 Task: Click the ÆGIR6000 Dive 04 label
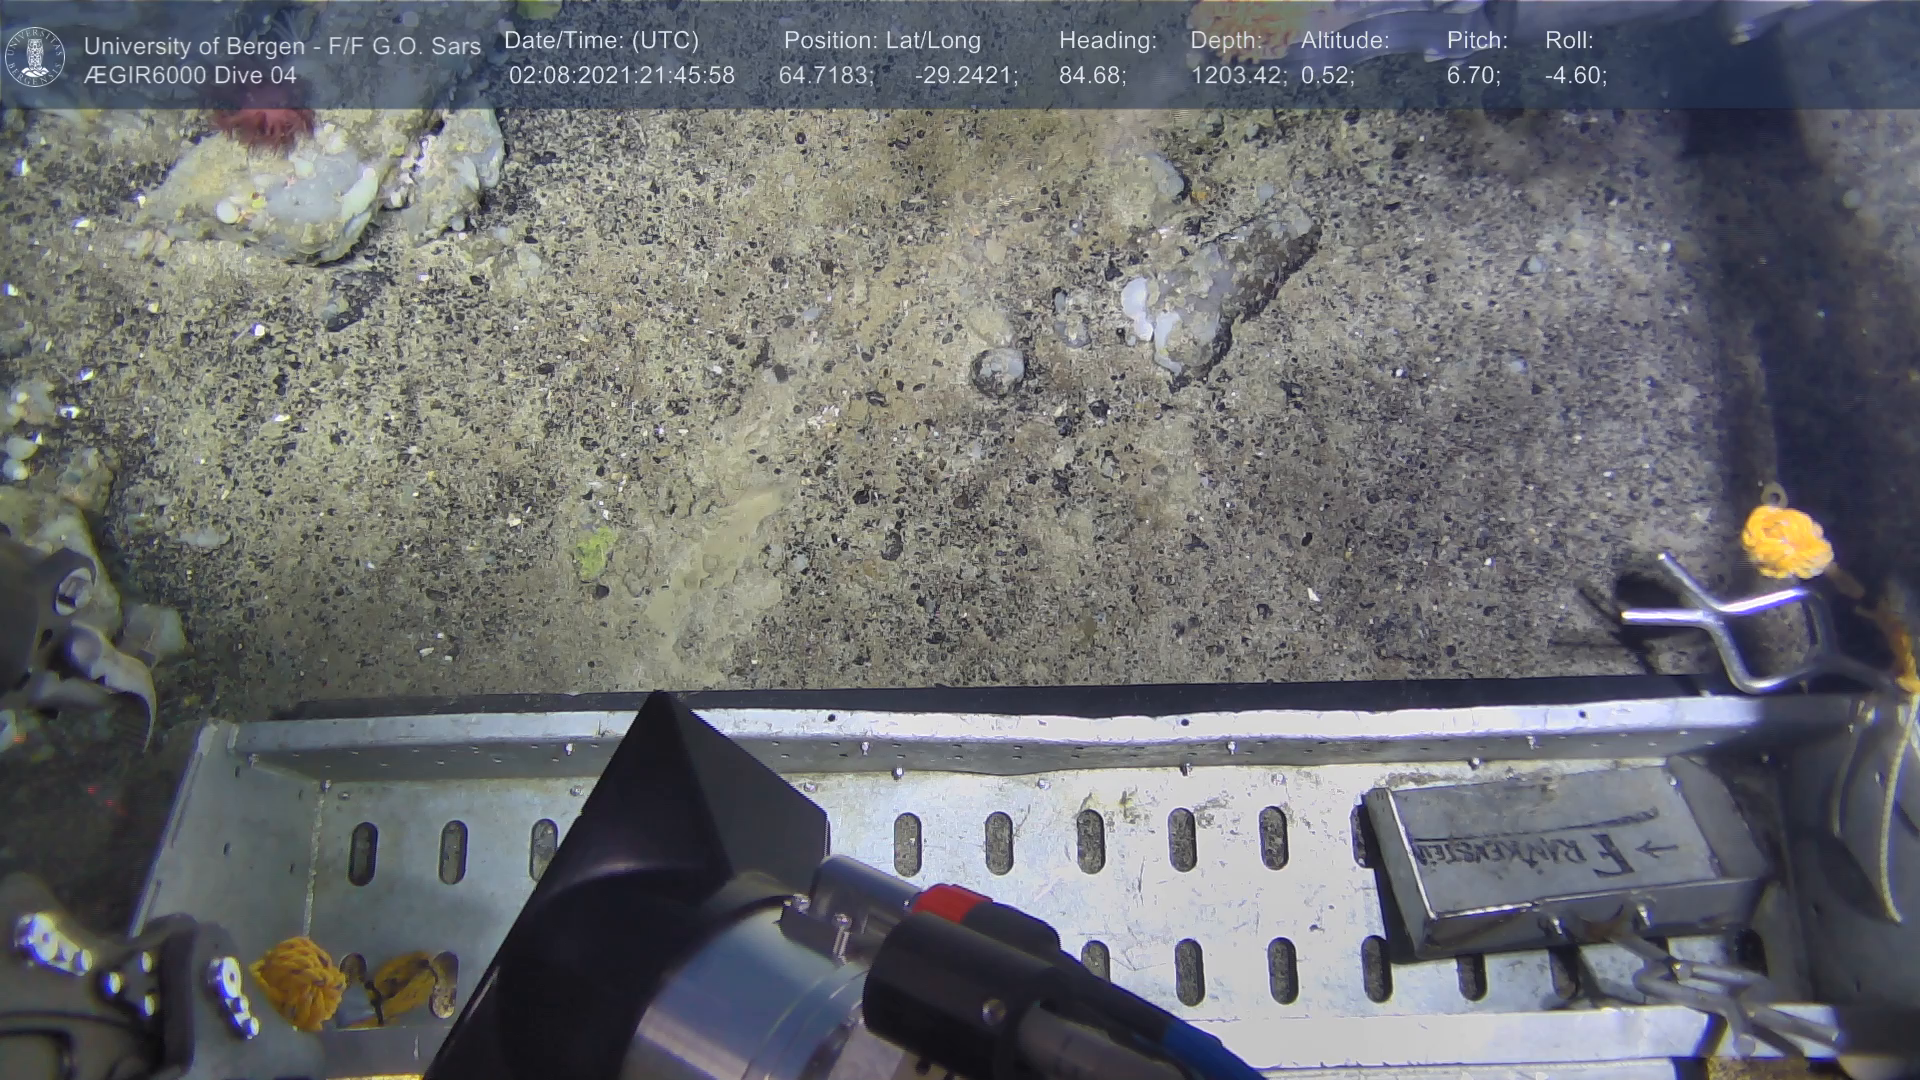coord(190,76)
